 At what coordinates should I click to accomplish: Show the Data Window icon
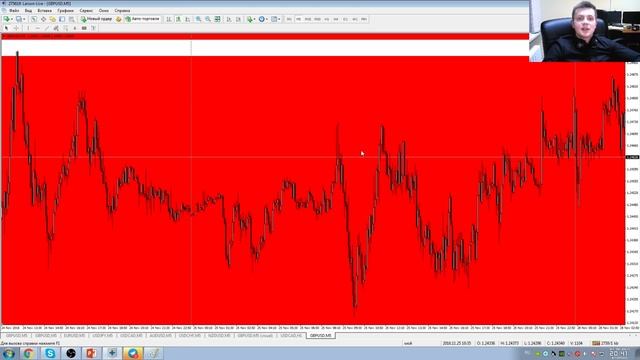pyautogui.click(x=43, y=19)
